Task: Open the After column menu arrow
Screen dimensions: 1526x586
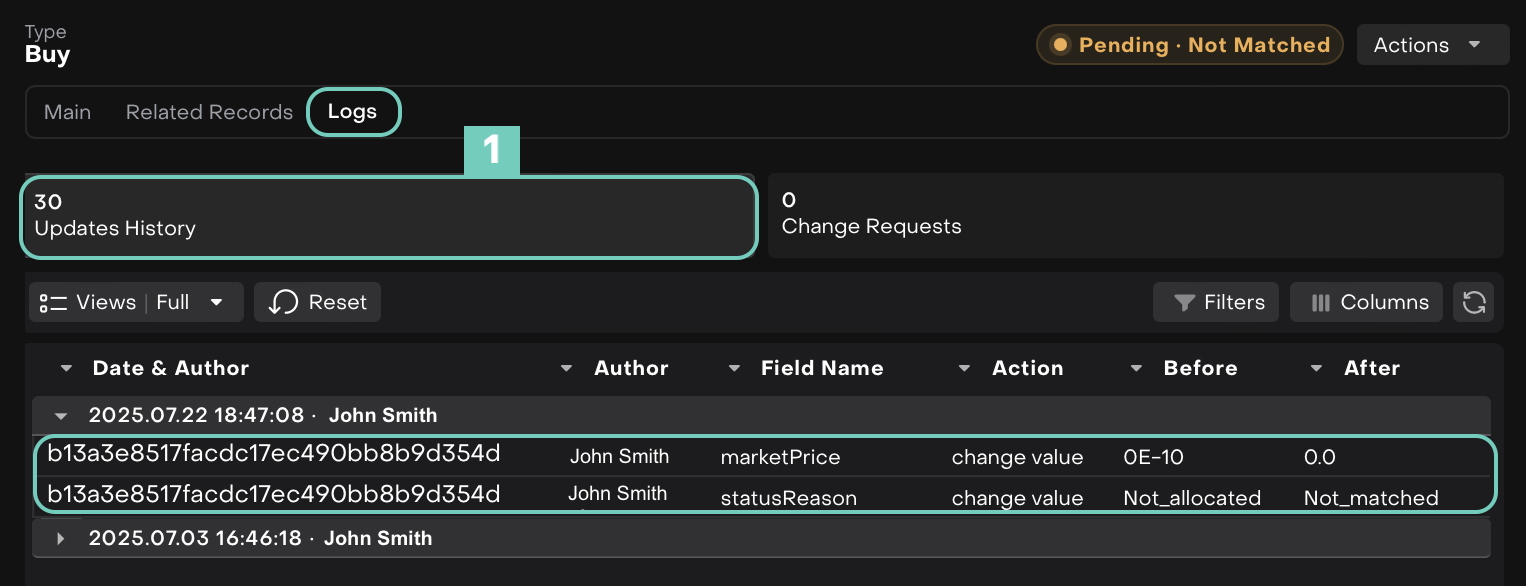Action: click(x=1316, y=368)
